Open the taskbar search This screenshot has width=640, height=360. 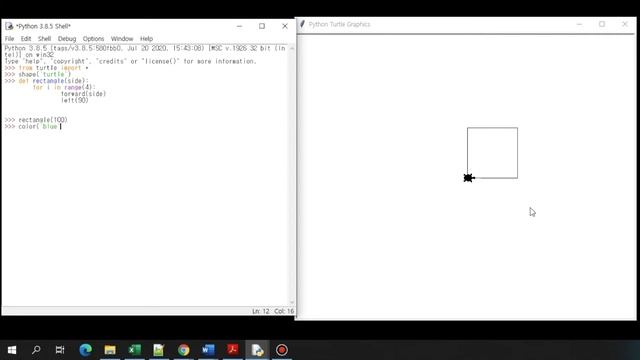36,350
